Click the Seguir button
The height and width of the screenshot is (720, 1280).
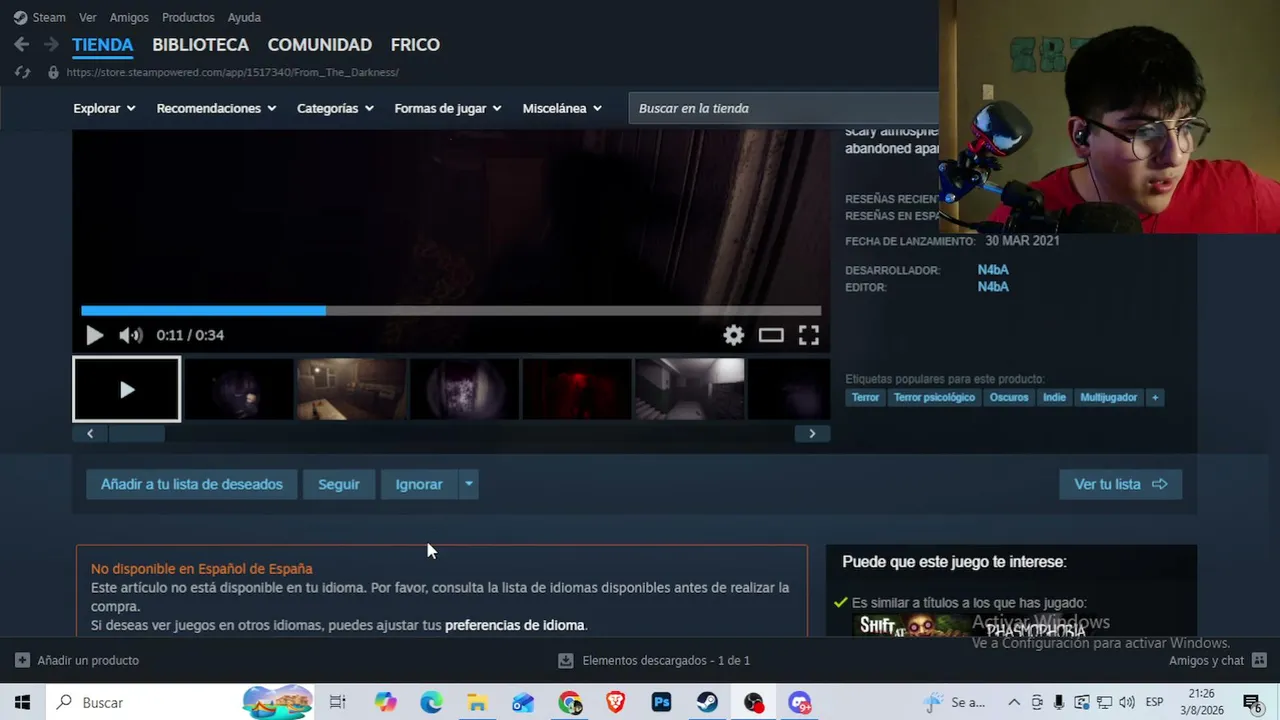coord(339,484)
